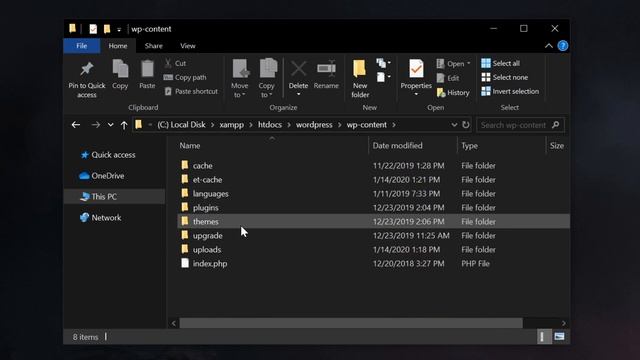Click Open in the Open group

click(453, 64)
